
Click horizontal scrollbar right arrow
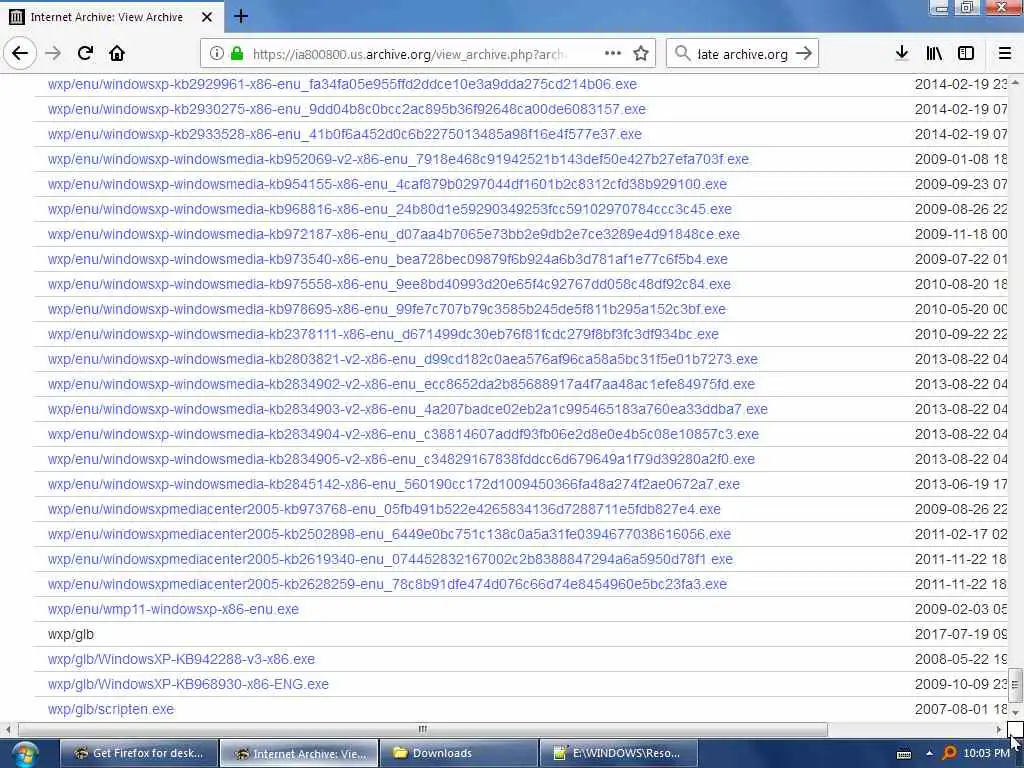coord(999,729)
